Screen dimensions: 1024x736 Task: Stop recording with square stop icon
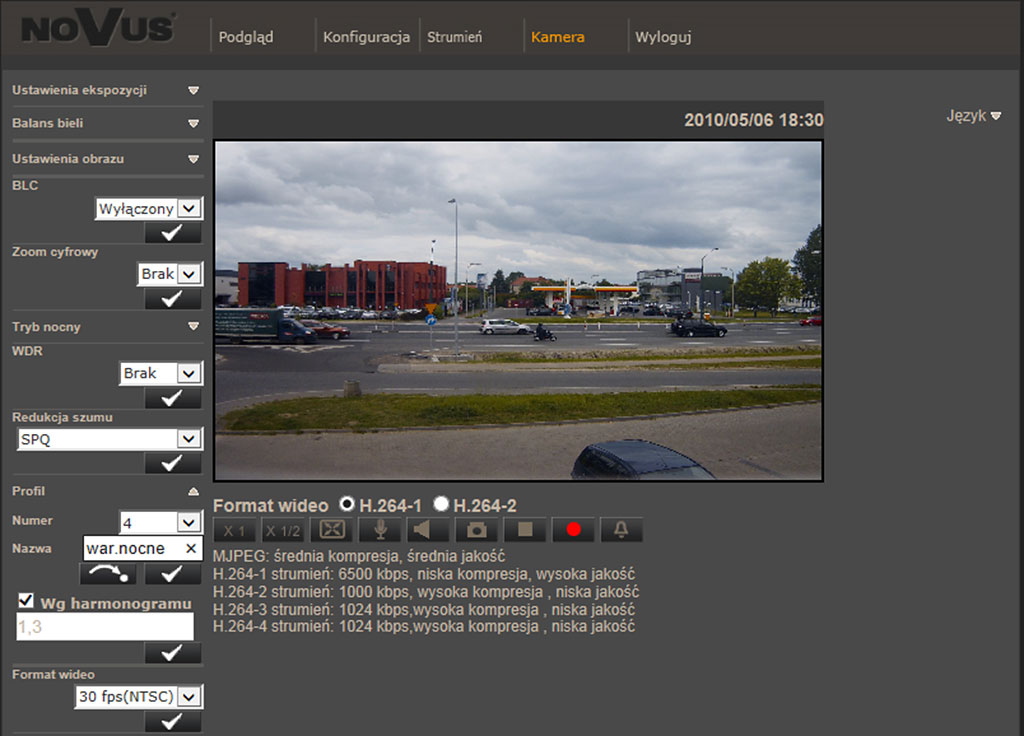point(525,530)
